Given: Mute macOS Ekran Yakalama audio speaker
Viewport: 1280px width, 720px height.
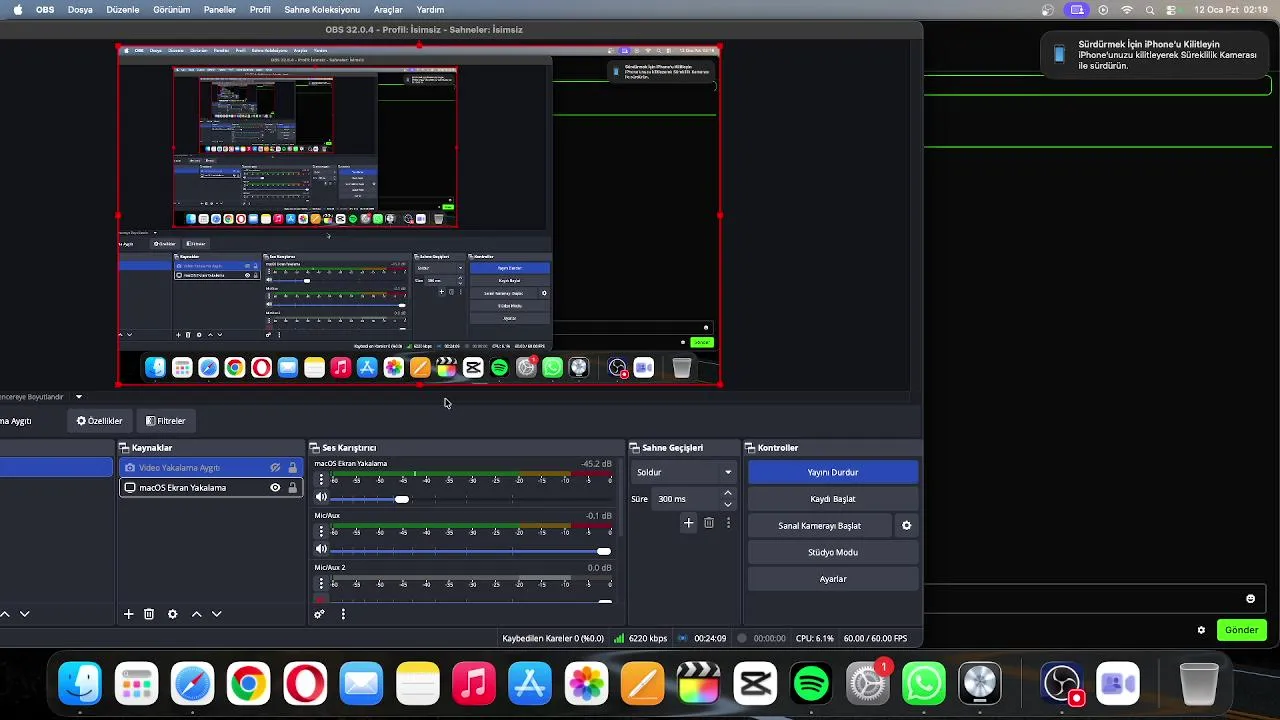Looking at the screenshot, I should pyautogui.click(x=321, y=497).
